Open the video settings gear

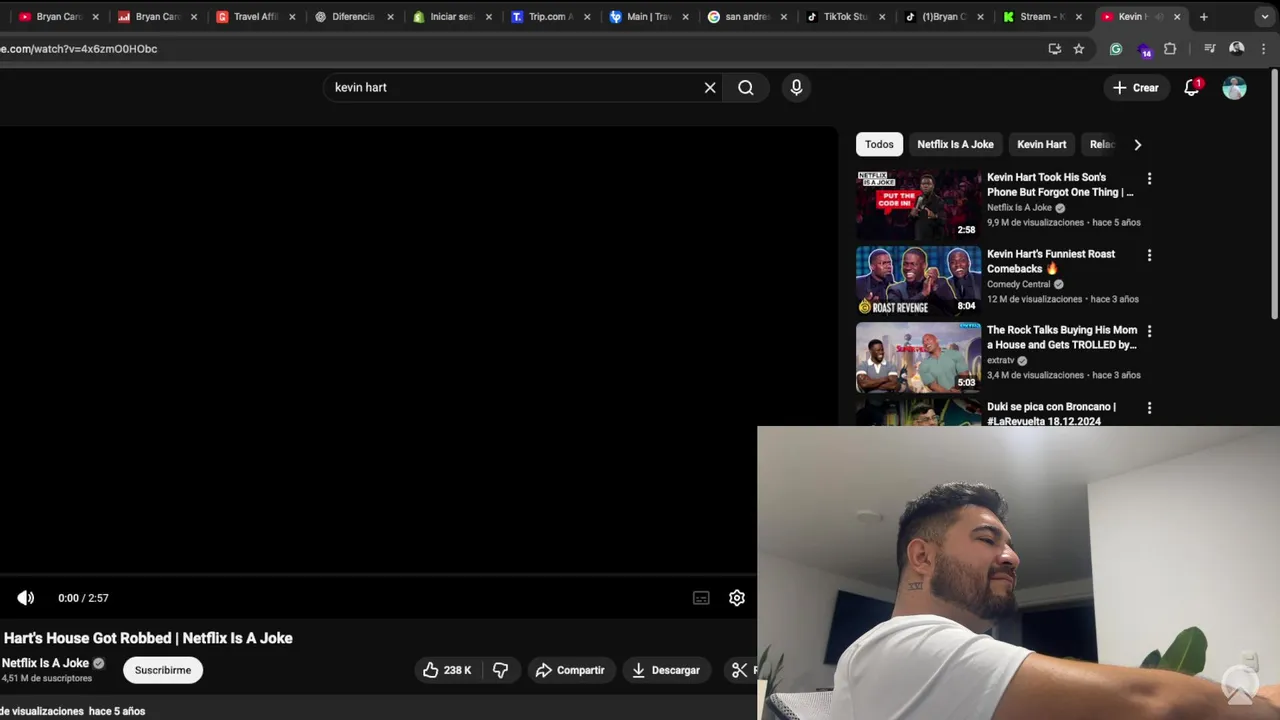(x=737, y=598)
